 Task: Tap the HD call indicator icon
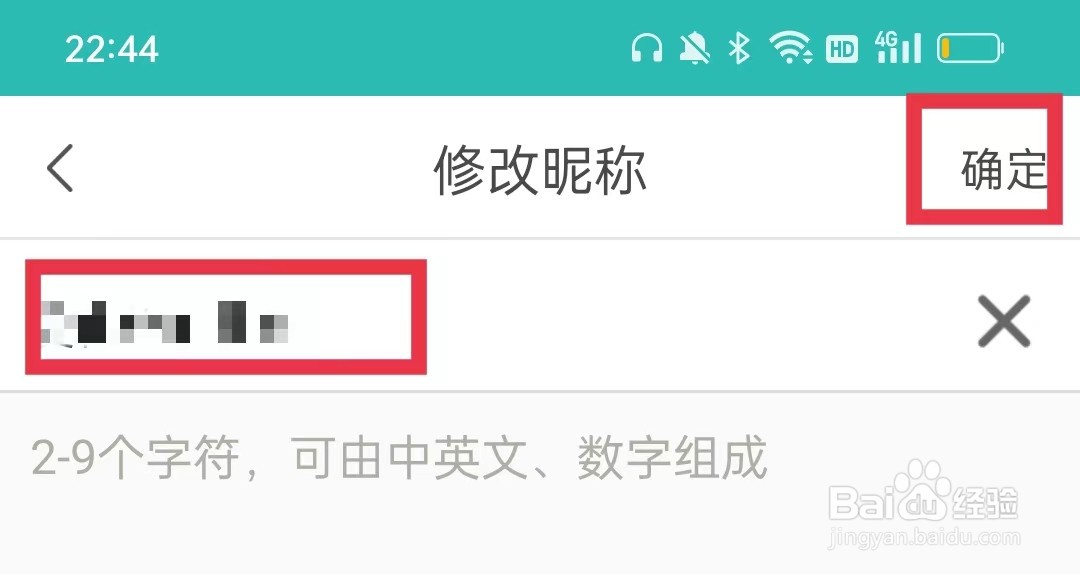842,49
